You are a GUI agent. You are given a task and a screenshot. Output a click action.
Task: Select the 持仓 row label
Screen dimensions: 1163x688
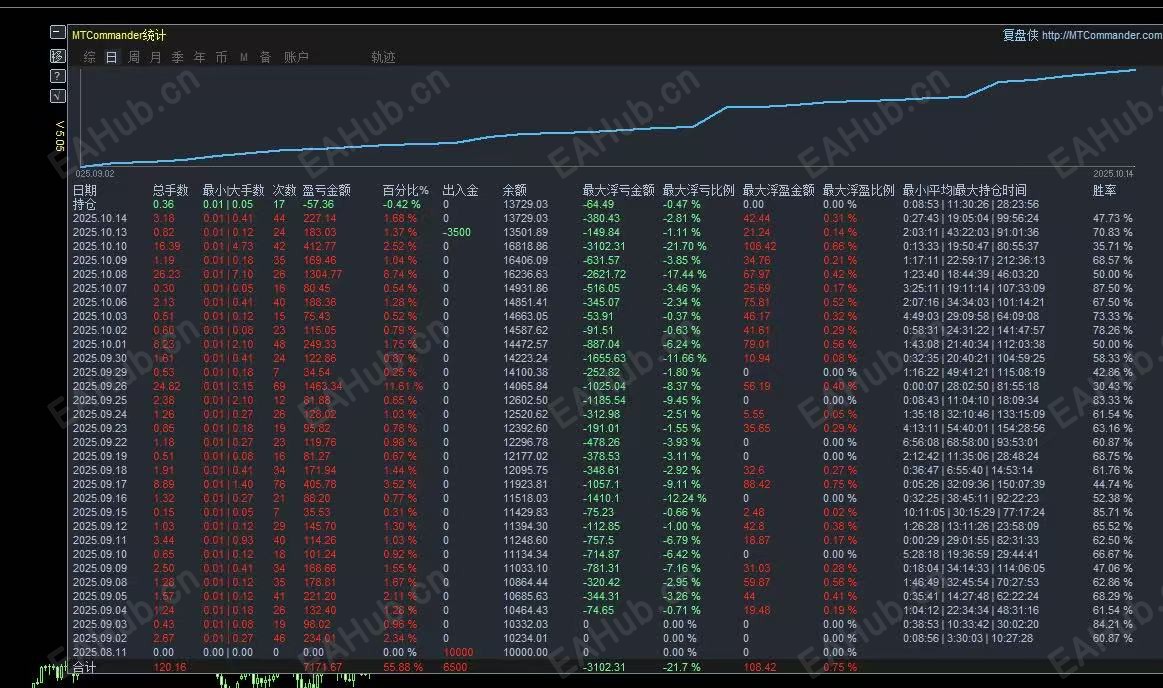[85, 205]
